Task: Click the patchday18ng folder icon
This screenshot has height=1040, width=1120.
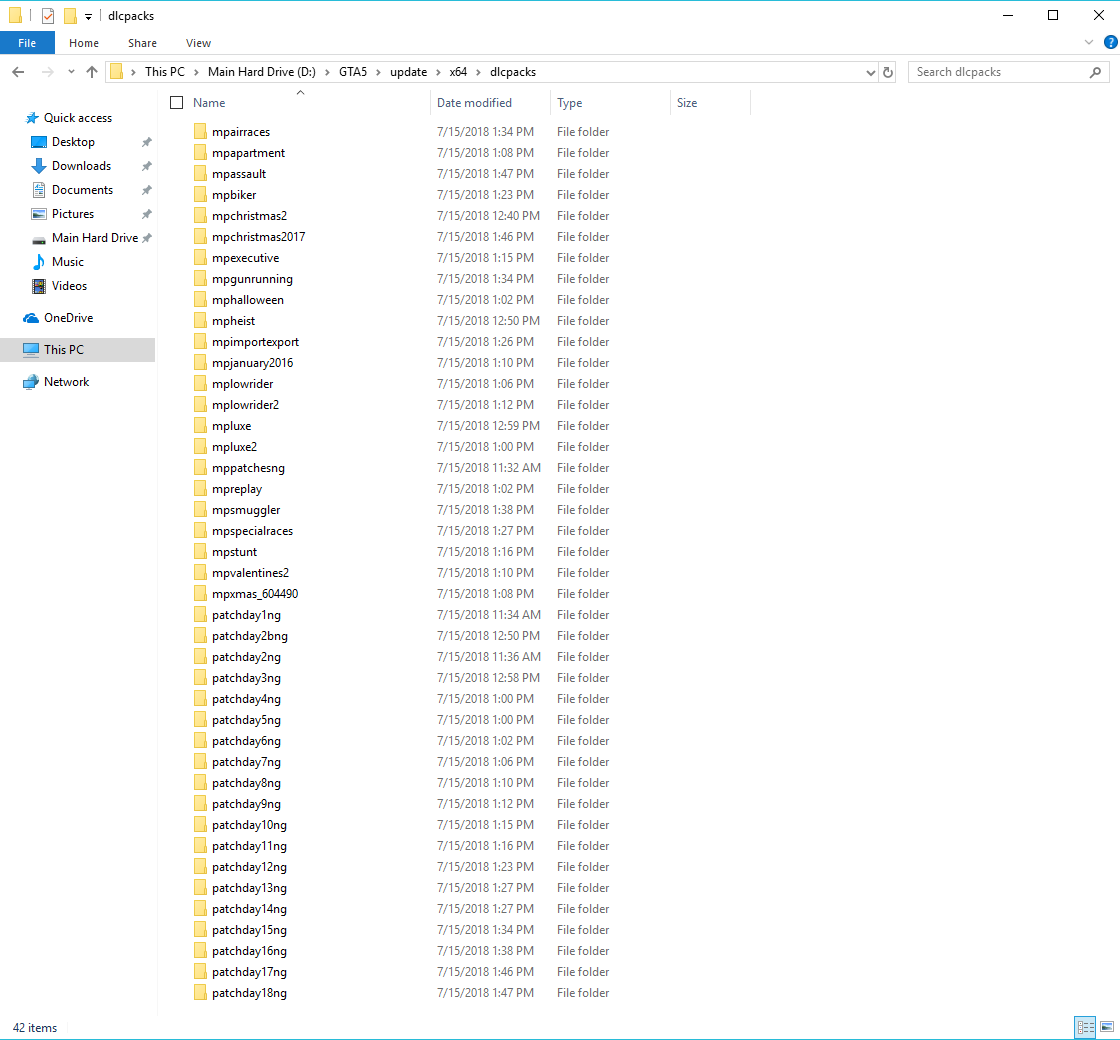Action: (200, 993)
